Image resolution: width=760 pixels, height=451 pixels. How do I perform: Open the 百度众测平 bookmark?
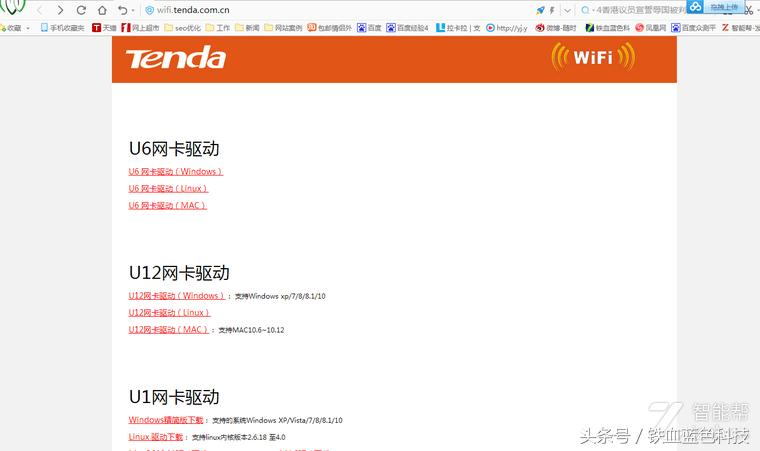click(x=694, y=28)
